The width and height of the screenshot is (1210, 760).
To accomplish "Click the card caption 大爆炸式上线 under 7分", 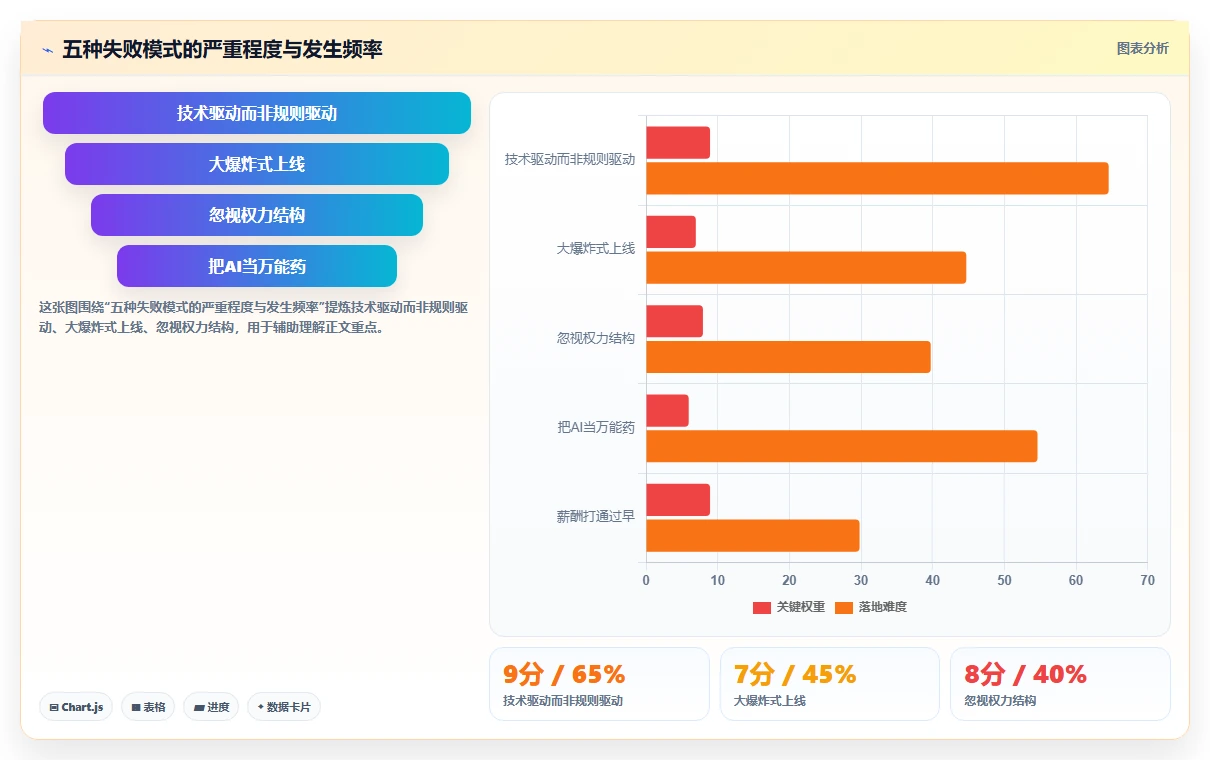I will tap(770, 701).
